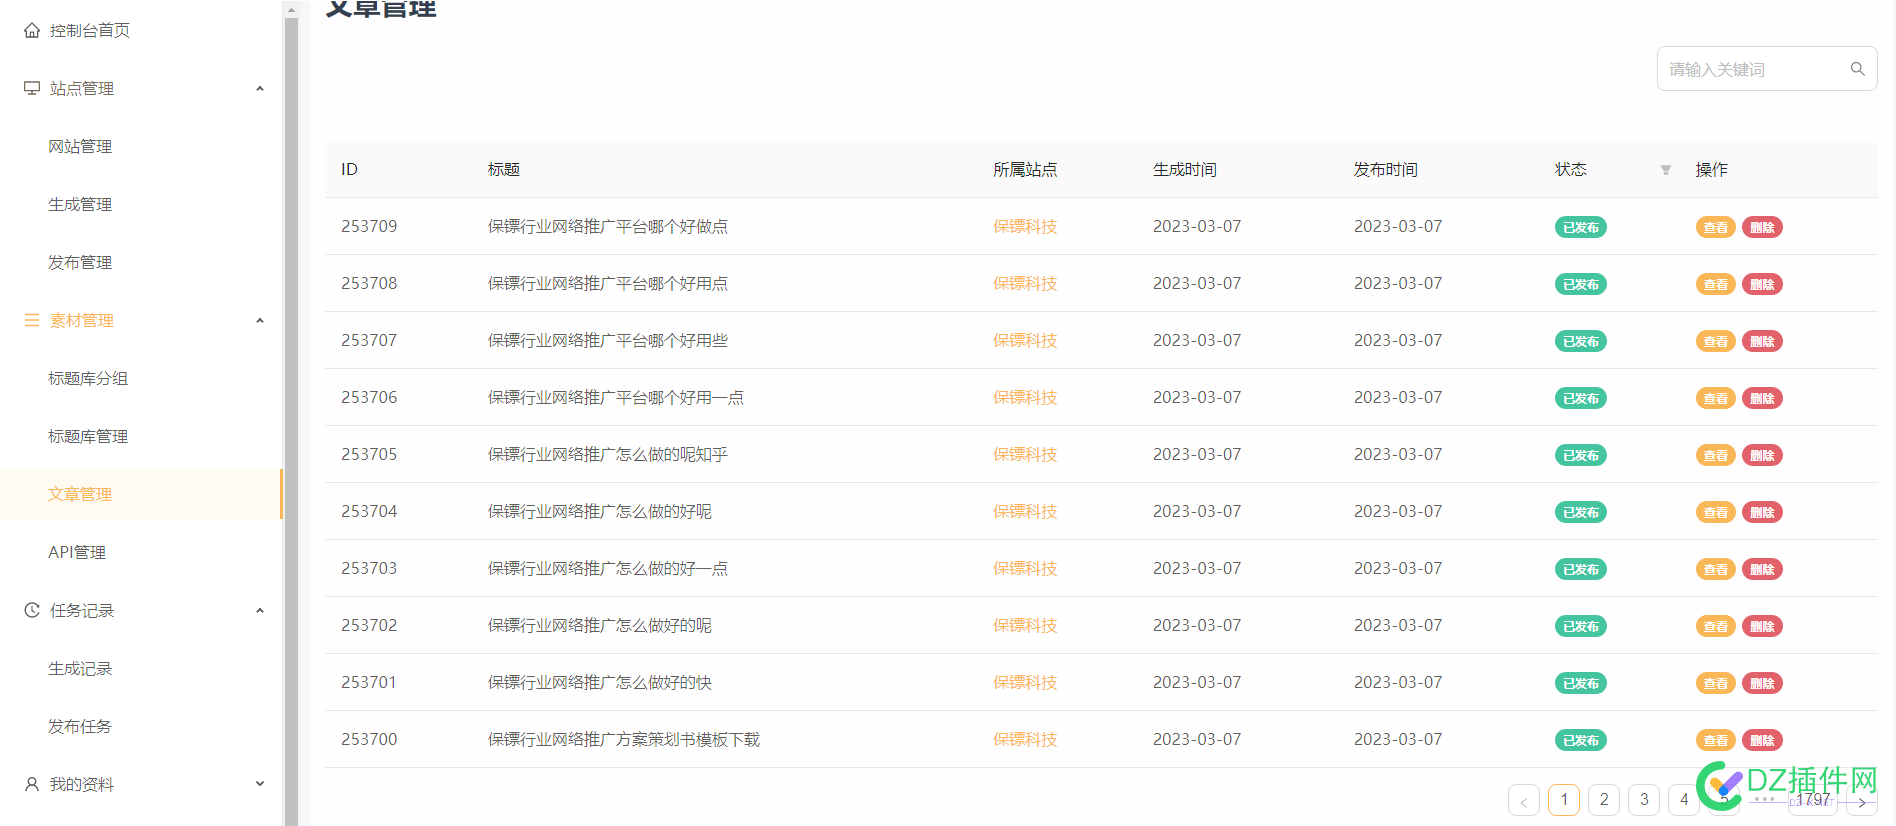The image size is (1896, 826).
Task: Go to pagination page 4
Action: click(x=1684, y=800)
